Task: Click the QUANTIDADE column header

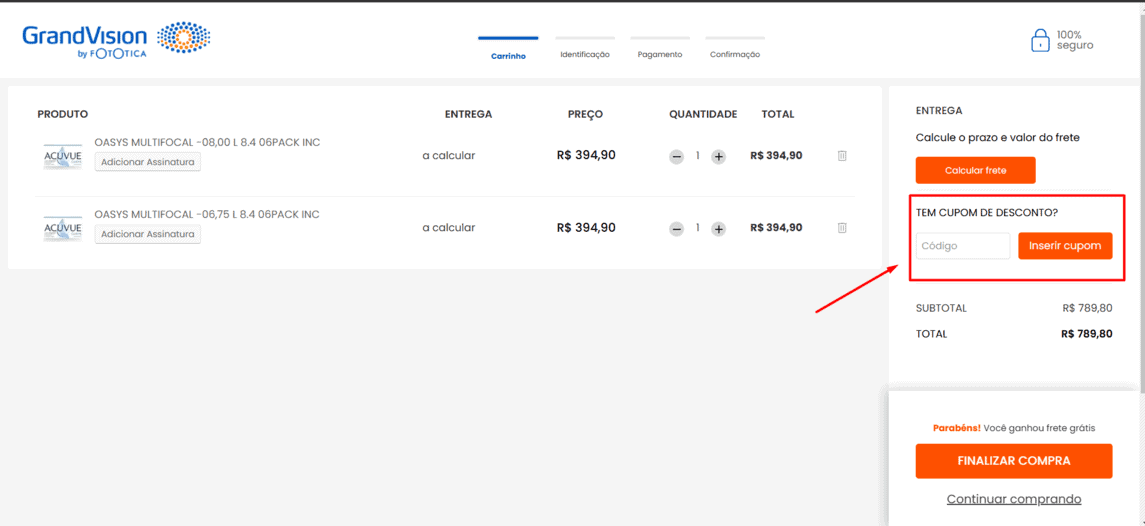Action: point(703,114)
